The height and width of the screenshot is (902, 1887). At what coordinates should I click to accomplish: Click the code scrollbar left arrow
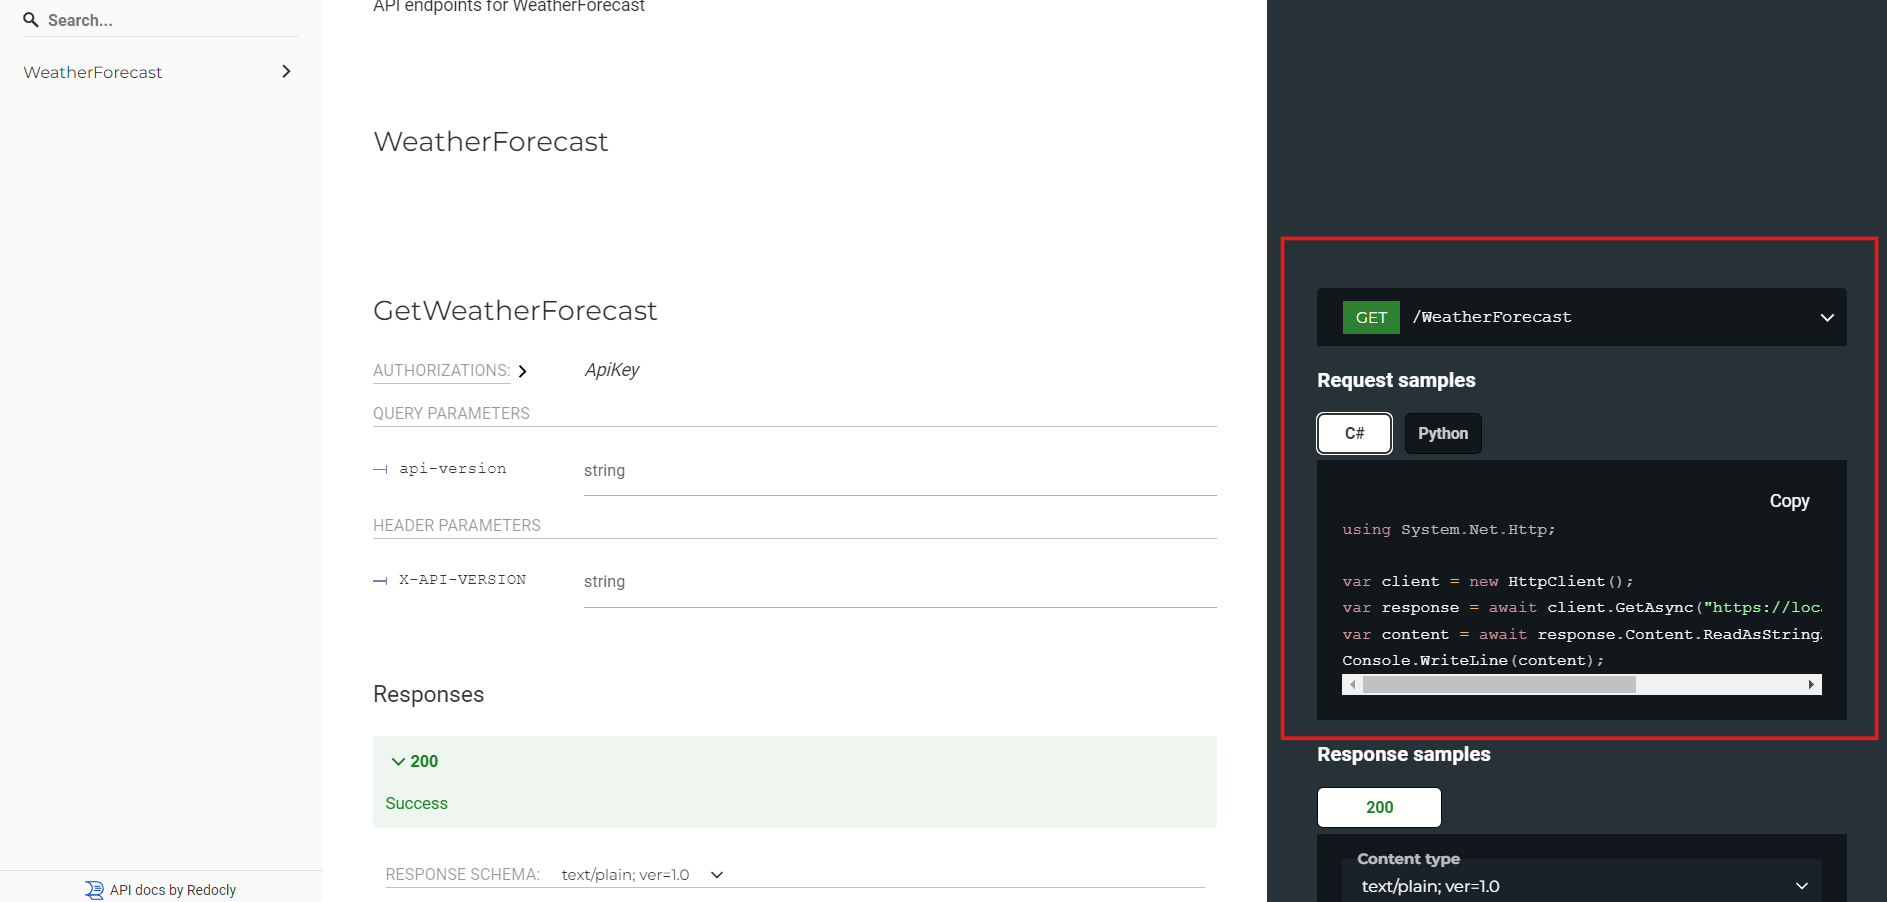click(x=1352, y=684)
